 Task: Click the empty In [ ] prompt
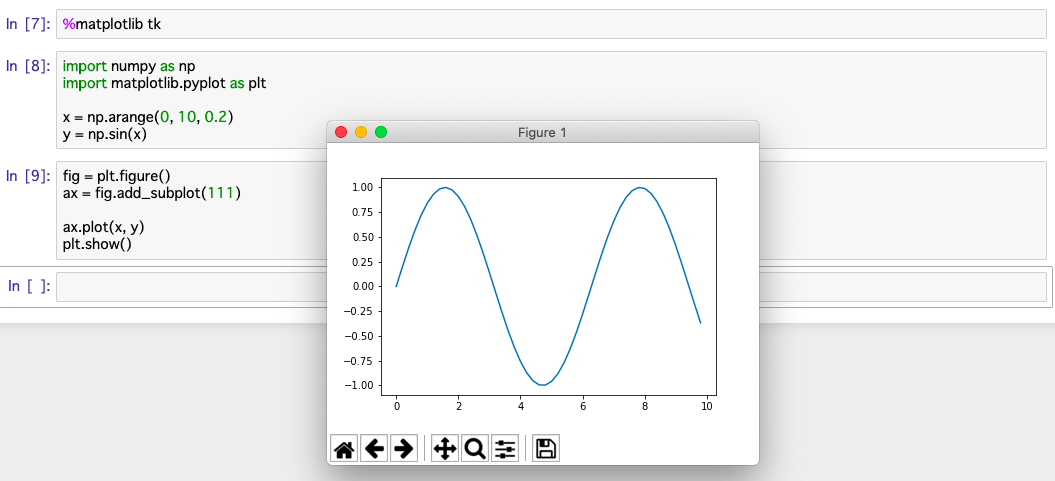tap(28, 287)
